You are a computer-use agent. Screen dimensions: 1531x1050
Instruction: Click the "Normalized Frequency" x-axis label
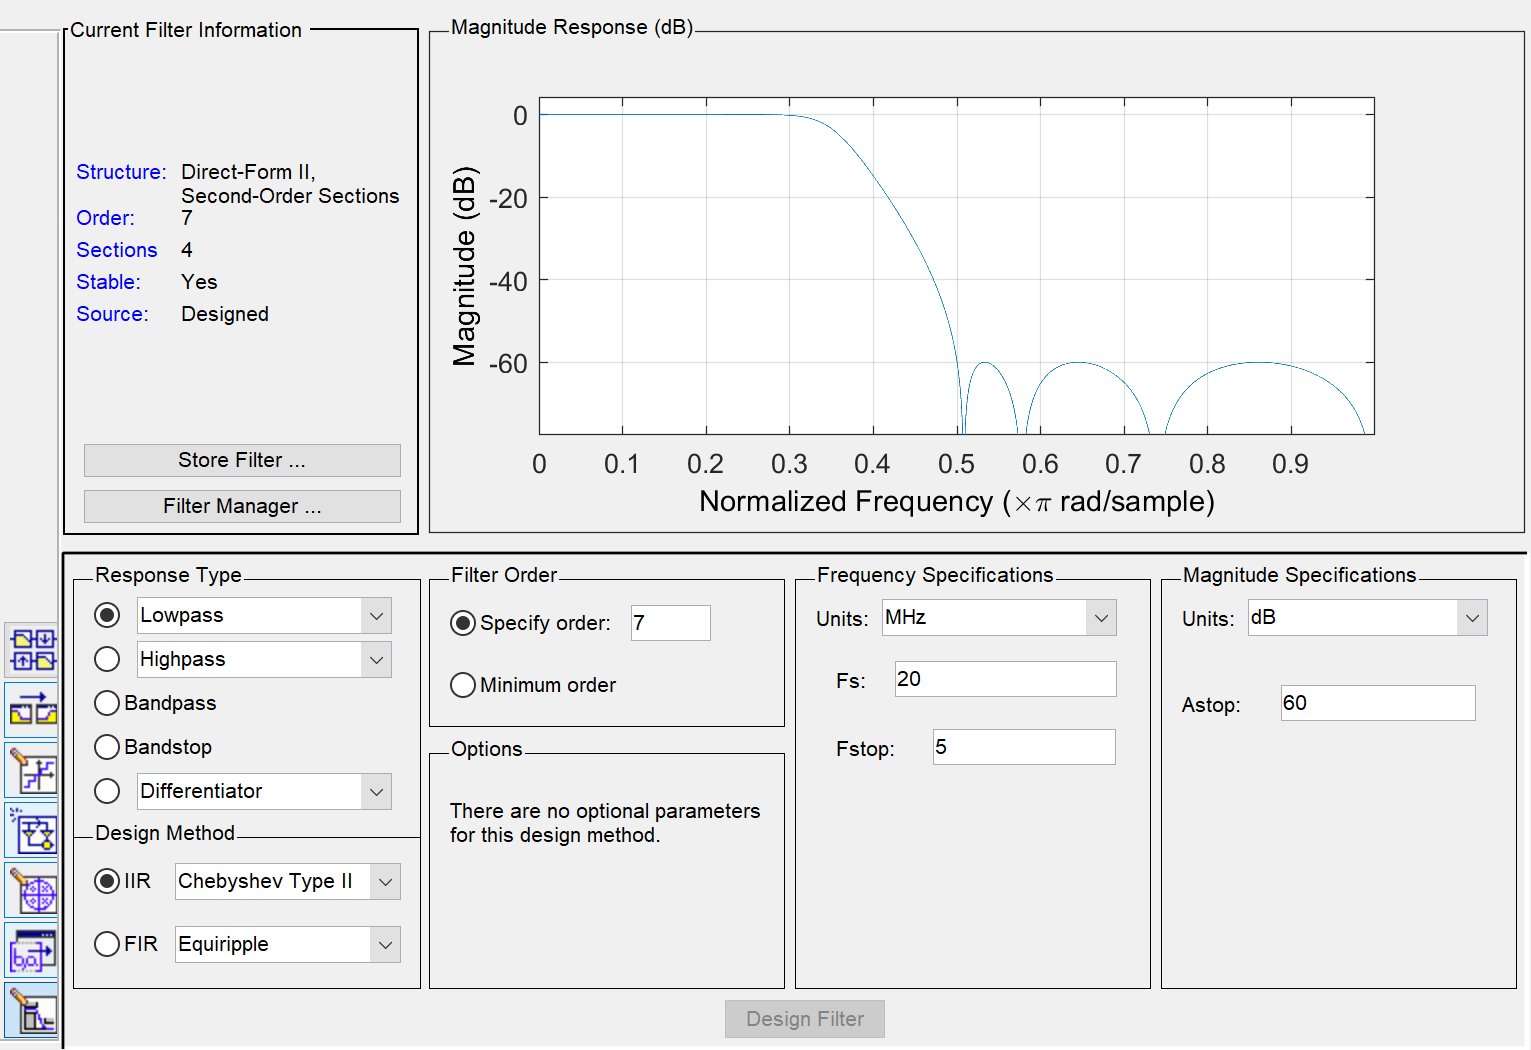pyautogui.click(x=957, y=501)
